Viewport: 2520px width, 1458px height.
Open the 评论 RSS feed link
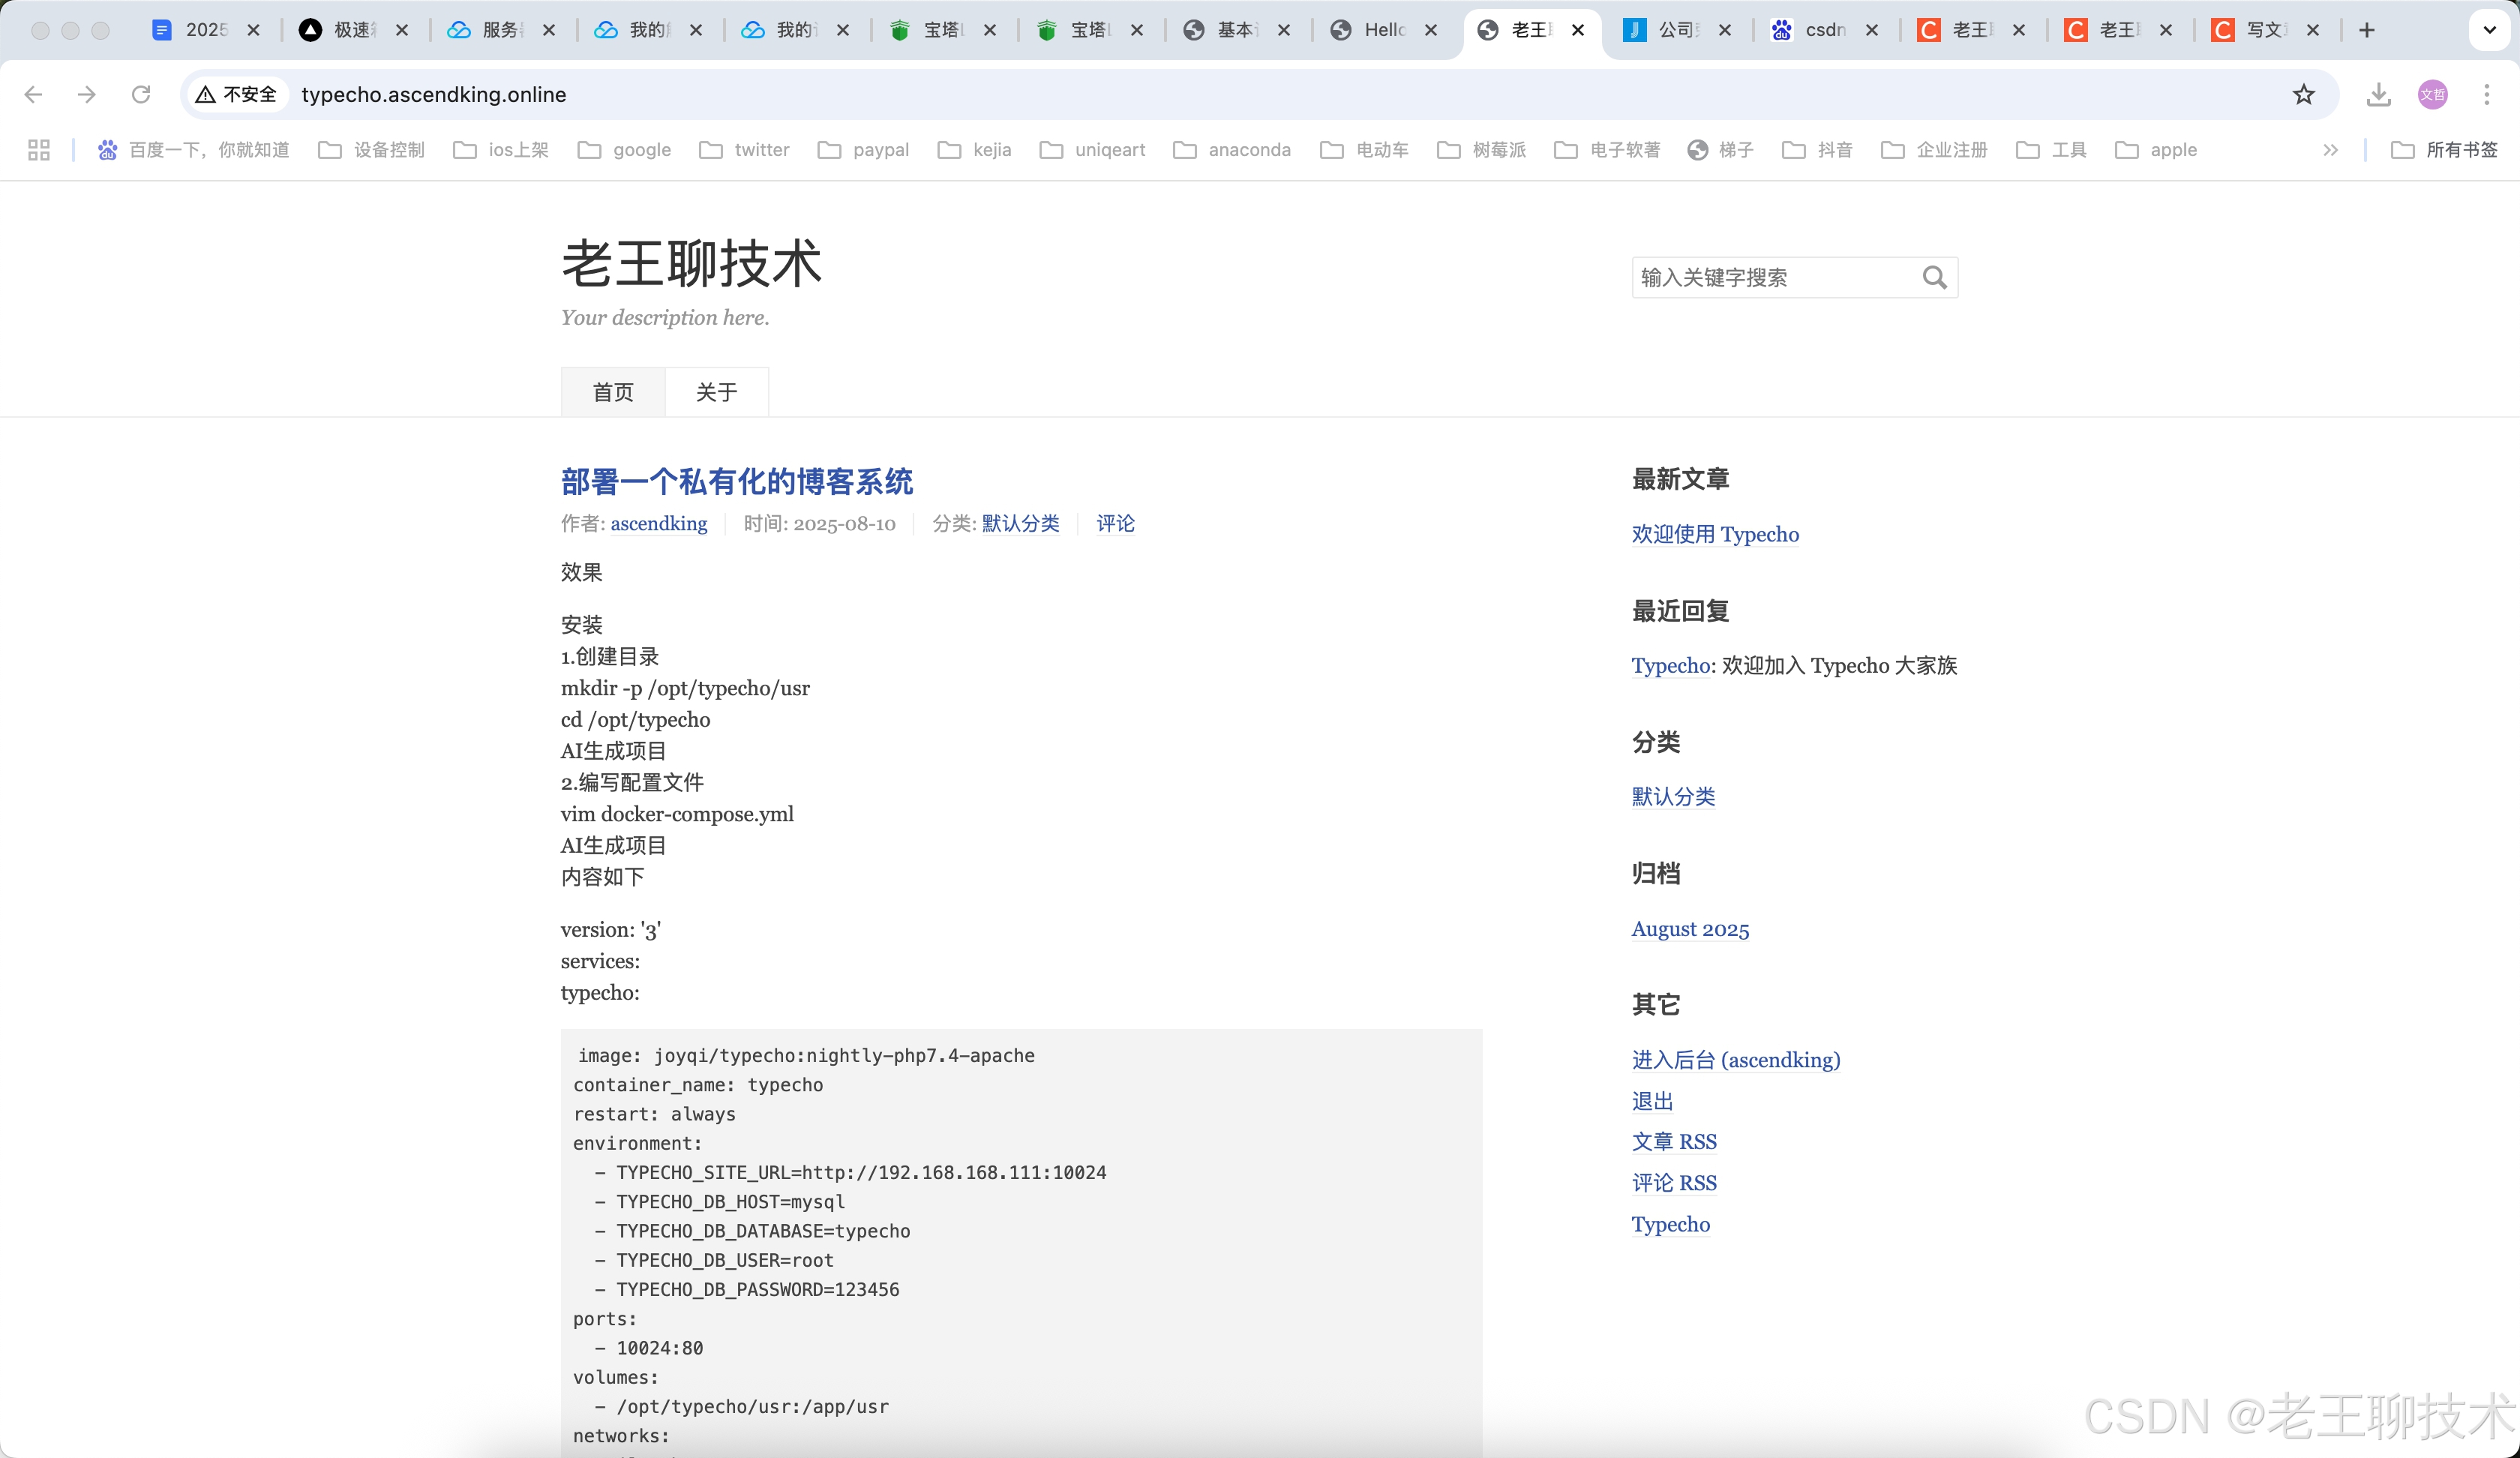[1674, 1183]
